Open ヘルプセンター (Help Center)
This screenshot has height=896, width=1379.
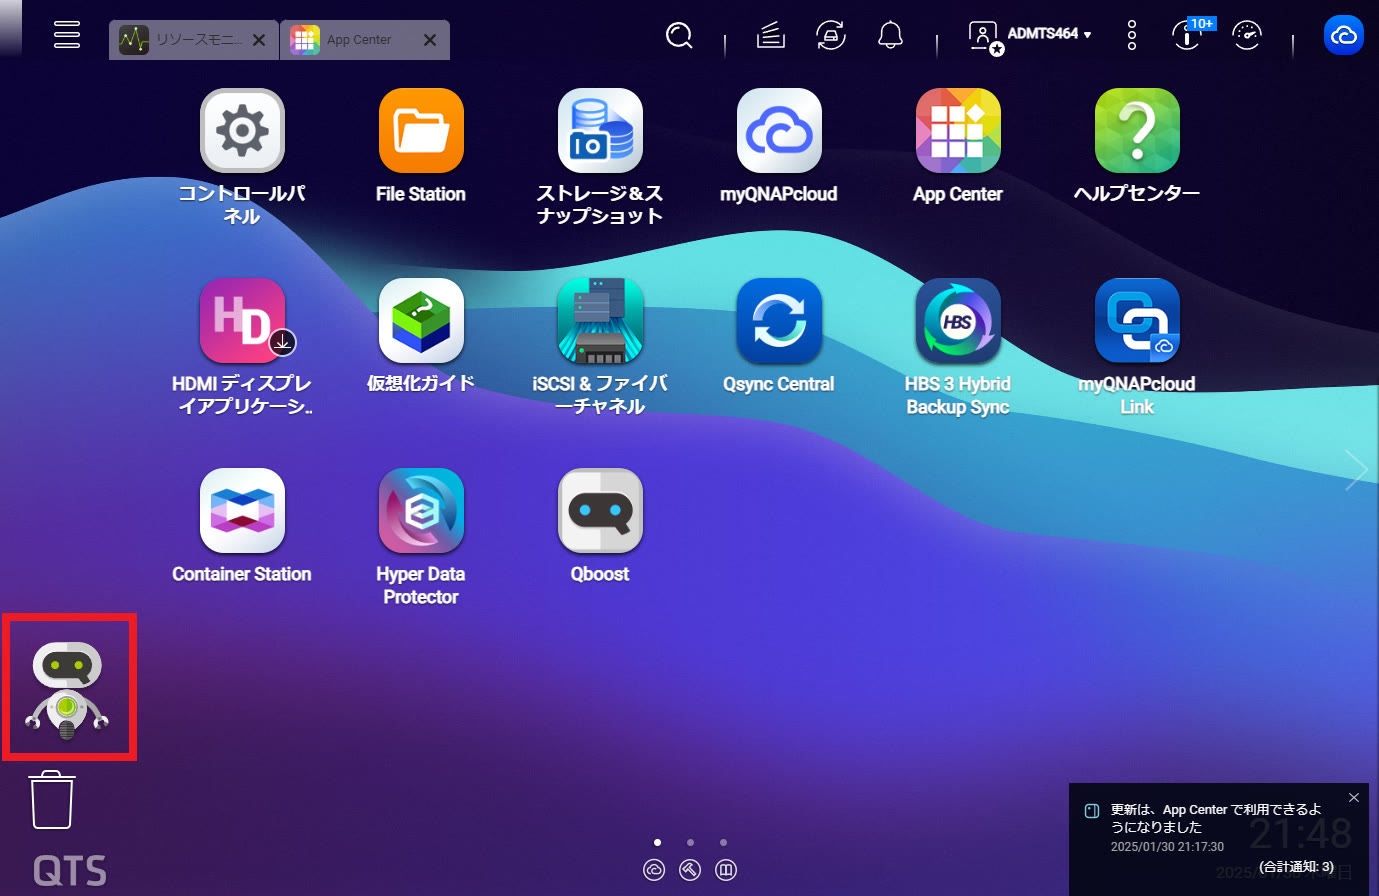point(1137,131)
